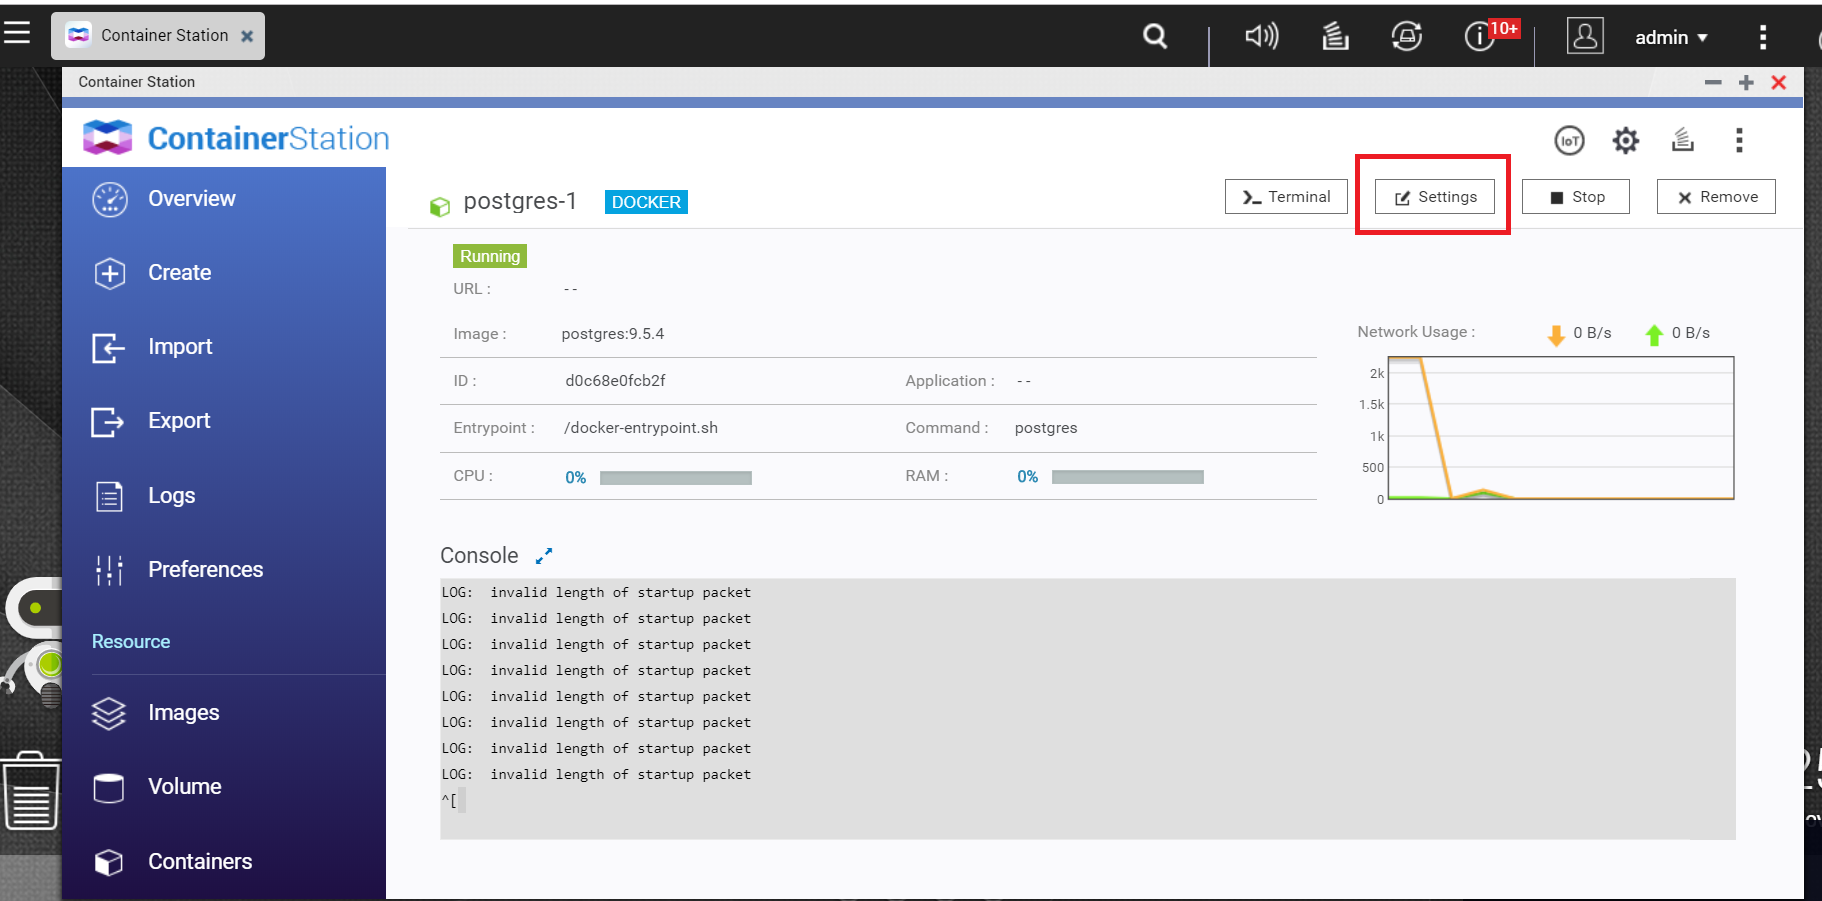
Task: Switch to Container Station taskbar tab
Action: 158,36
